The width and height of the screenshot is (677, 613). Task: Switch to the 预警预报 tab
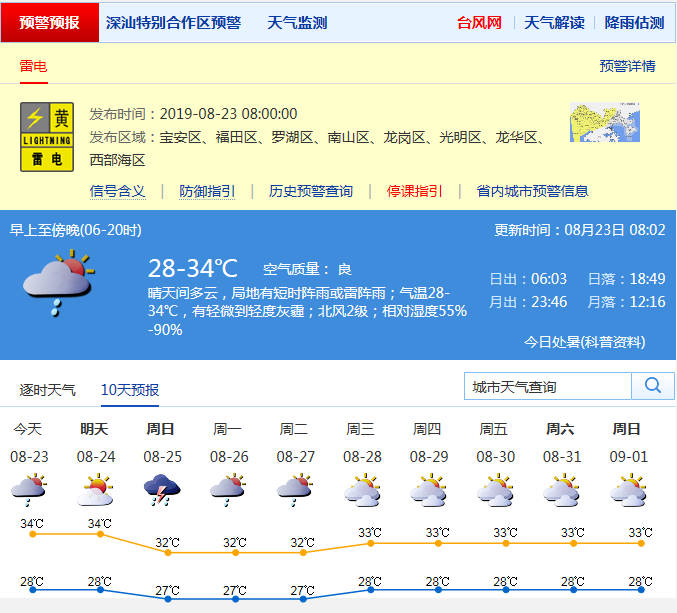click(x=50, y=22)
